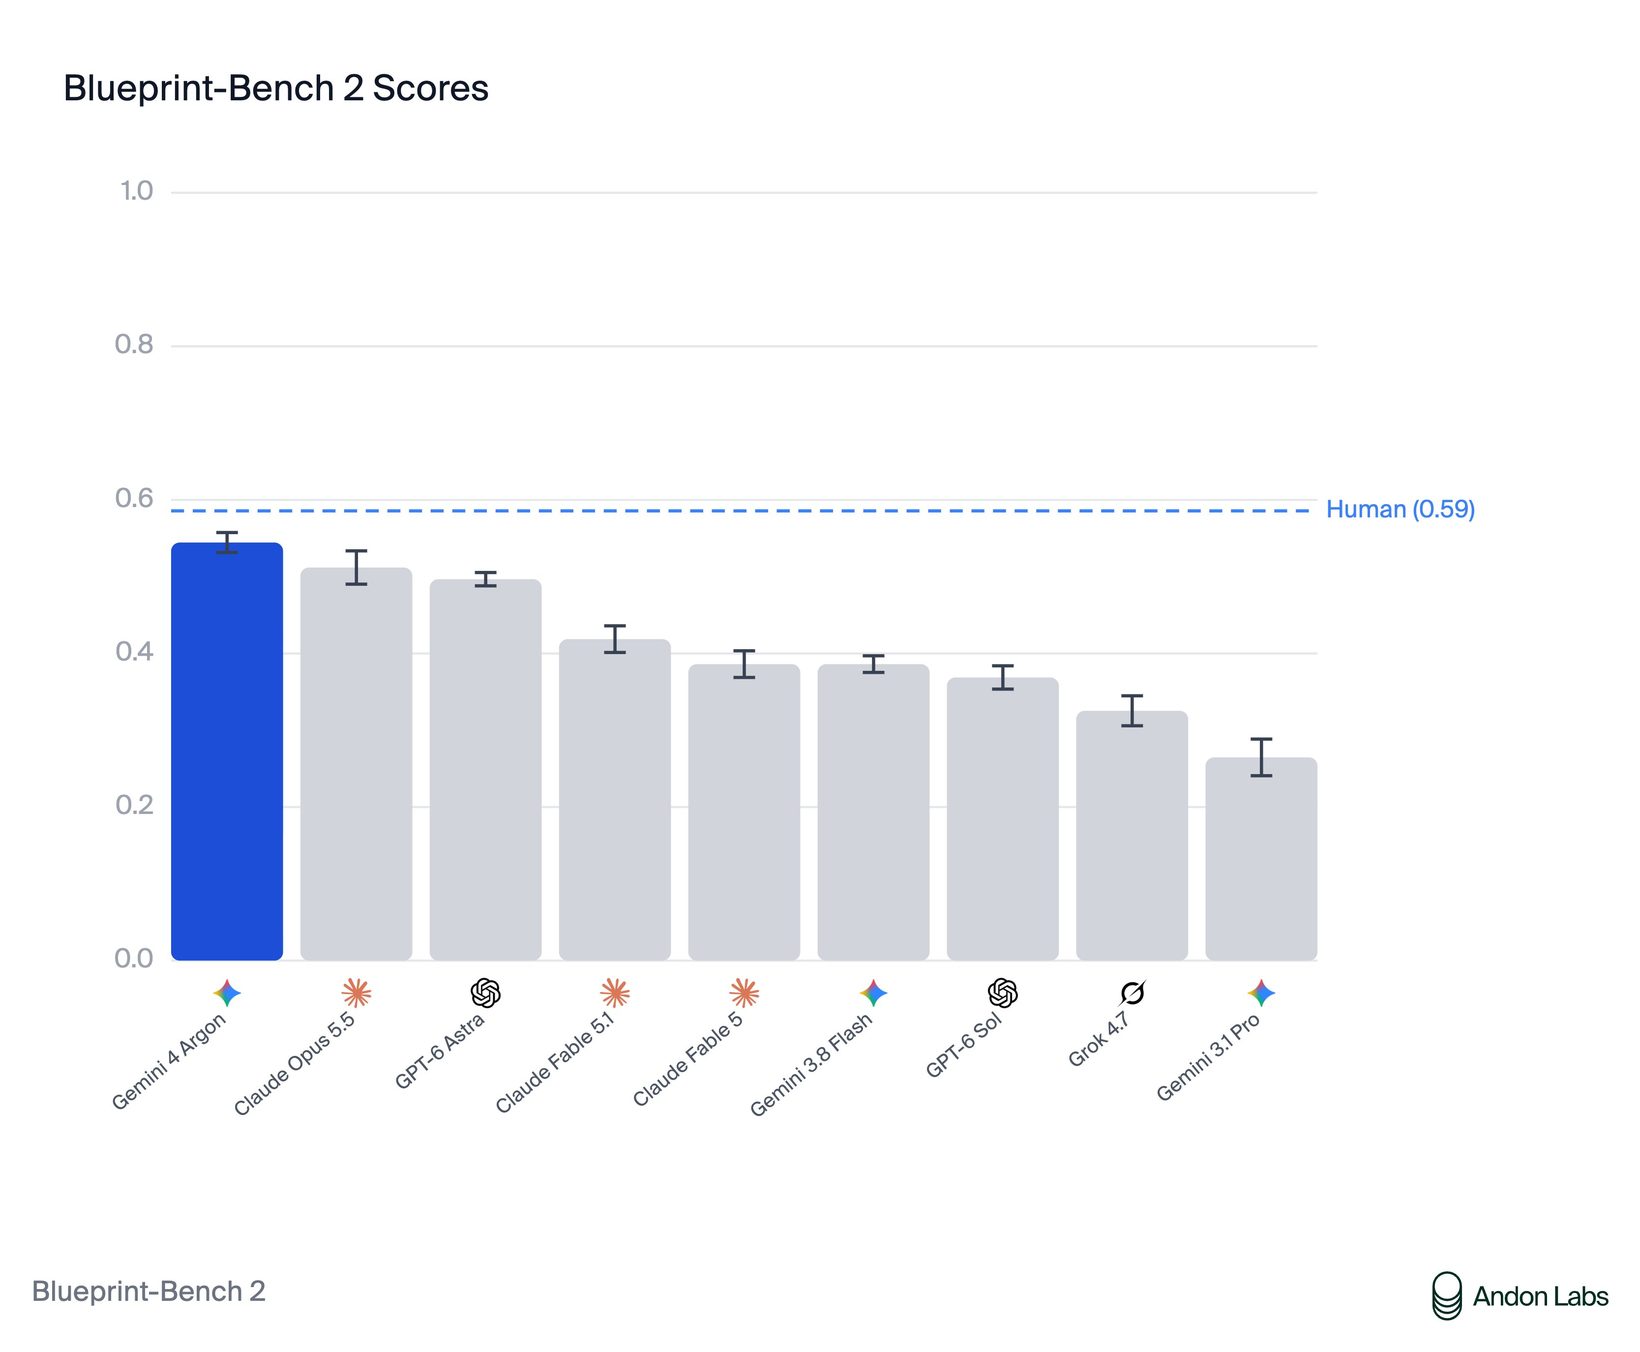Viewport: 1640px width, 1352px height.
Task: Click the Andon Labs logo icon
Action: 1447,1296
